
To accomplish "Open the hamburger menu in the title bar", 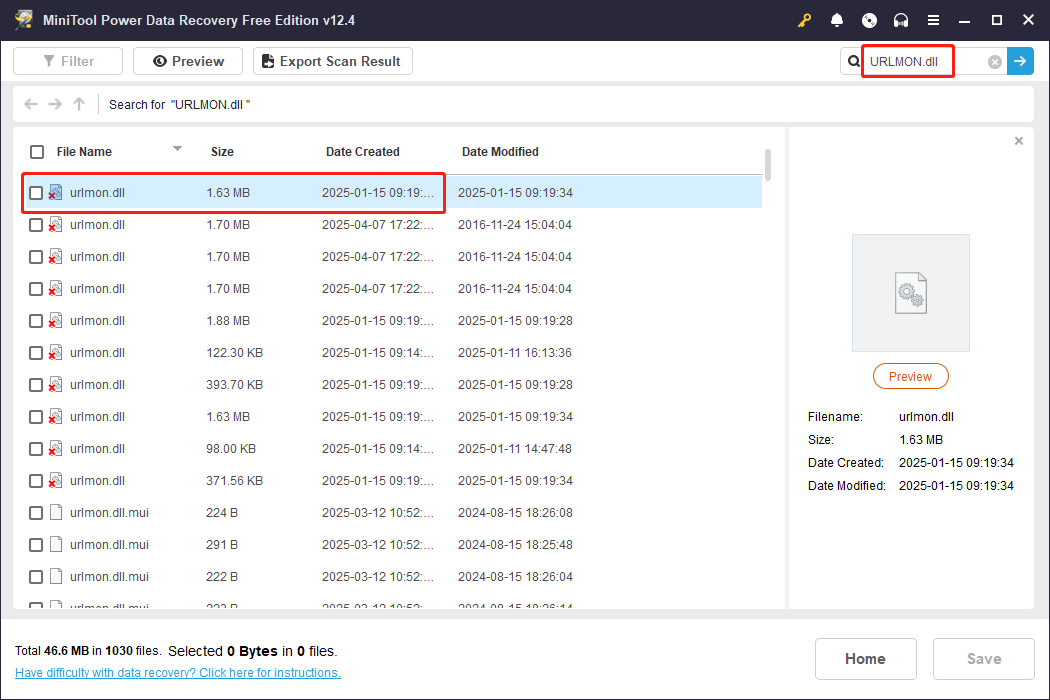I will pyautogui.click(x=933, y=20).
